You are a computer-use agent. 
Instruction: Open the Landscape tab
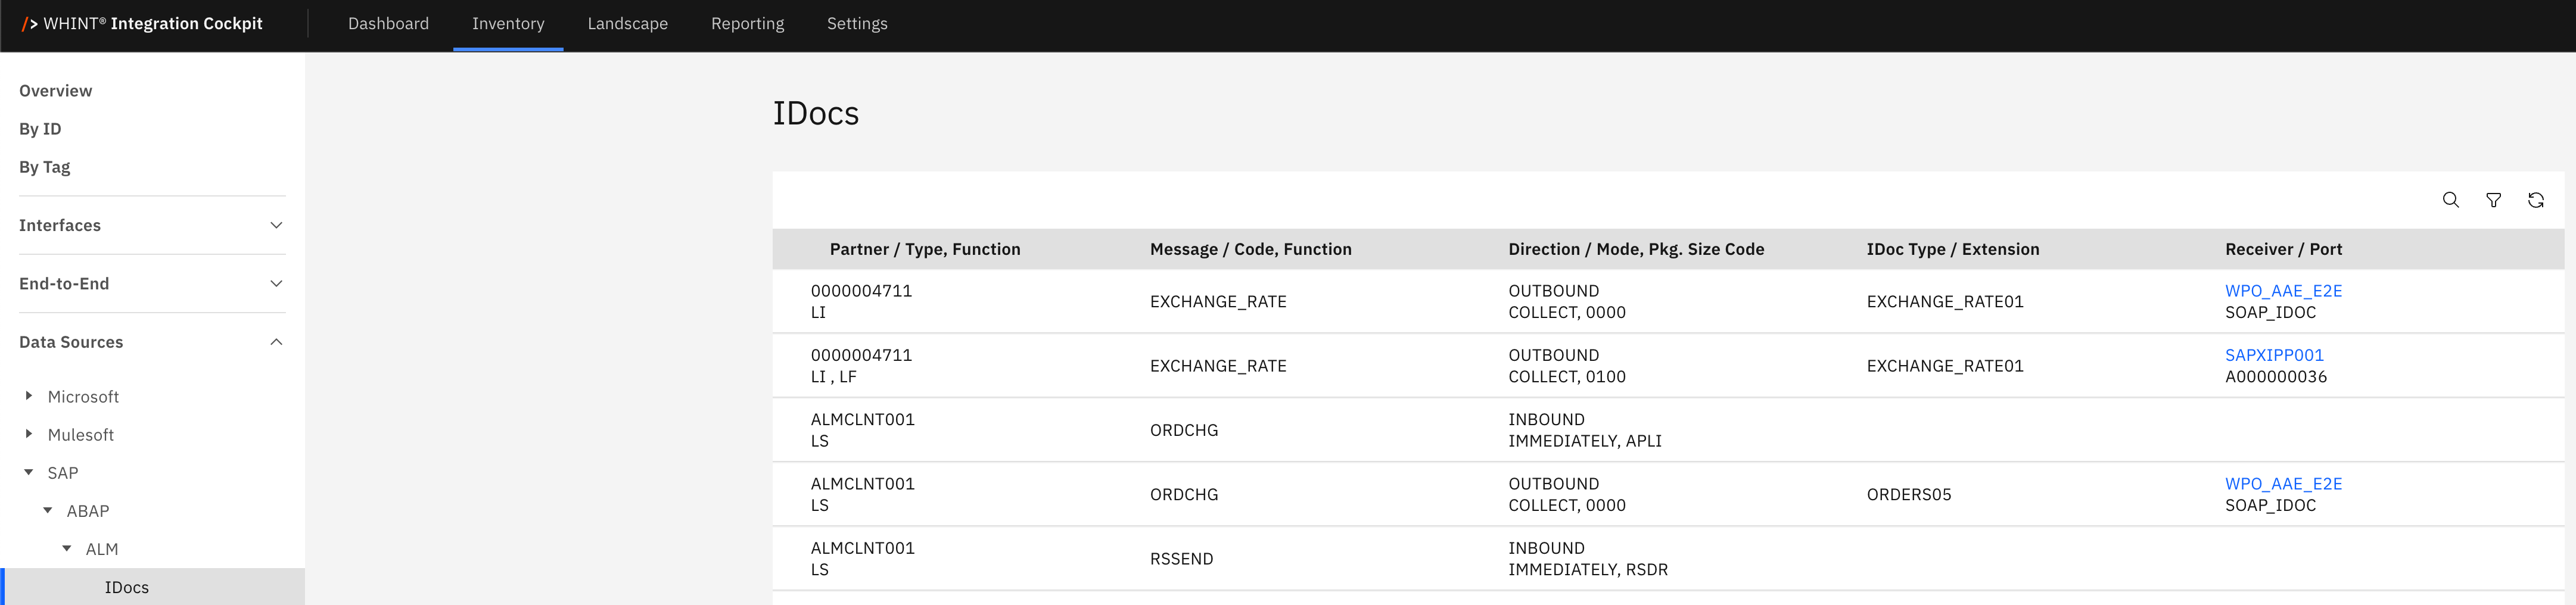(627, 24)
